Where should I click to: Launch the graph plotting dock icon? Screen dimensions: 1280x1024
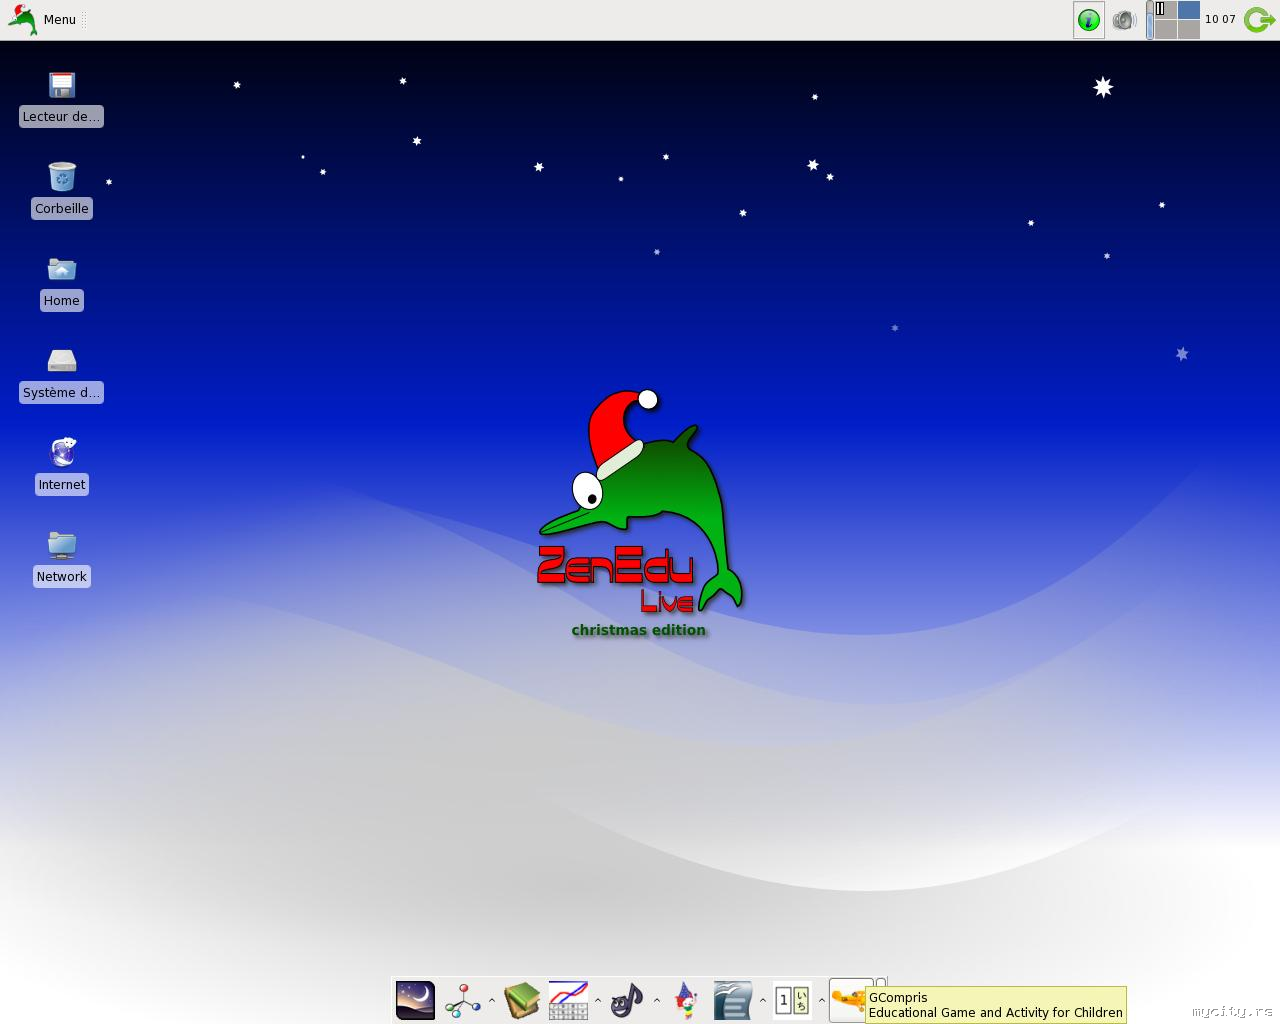coord(568,1000)
